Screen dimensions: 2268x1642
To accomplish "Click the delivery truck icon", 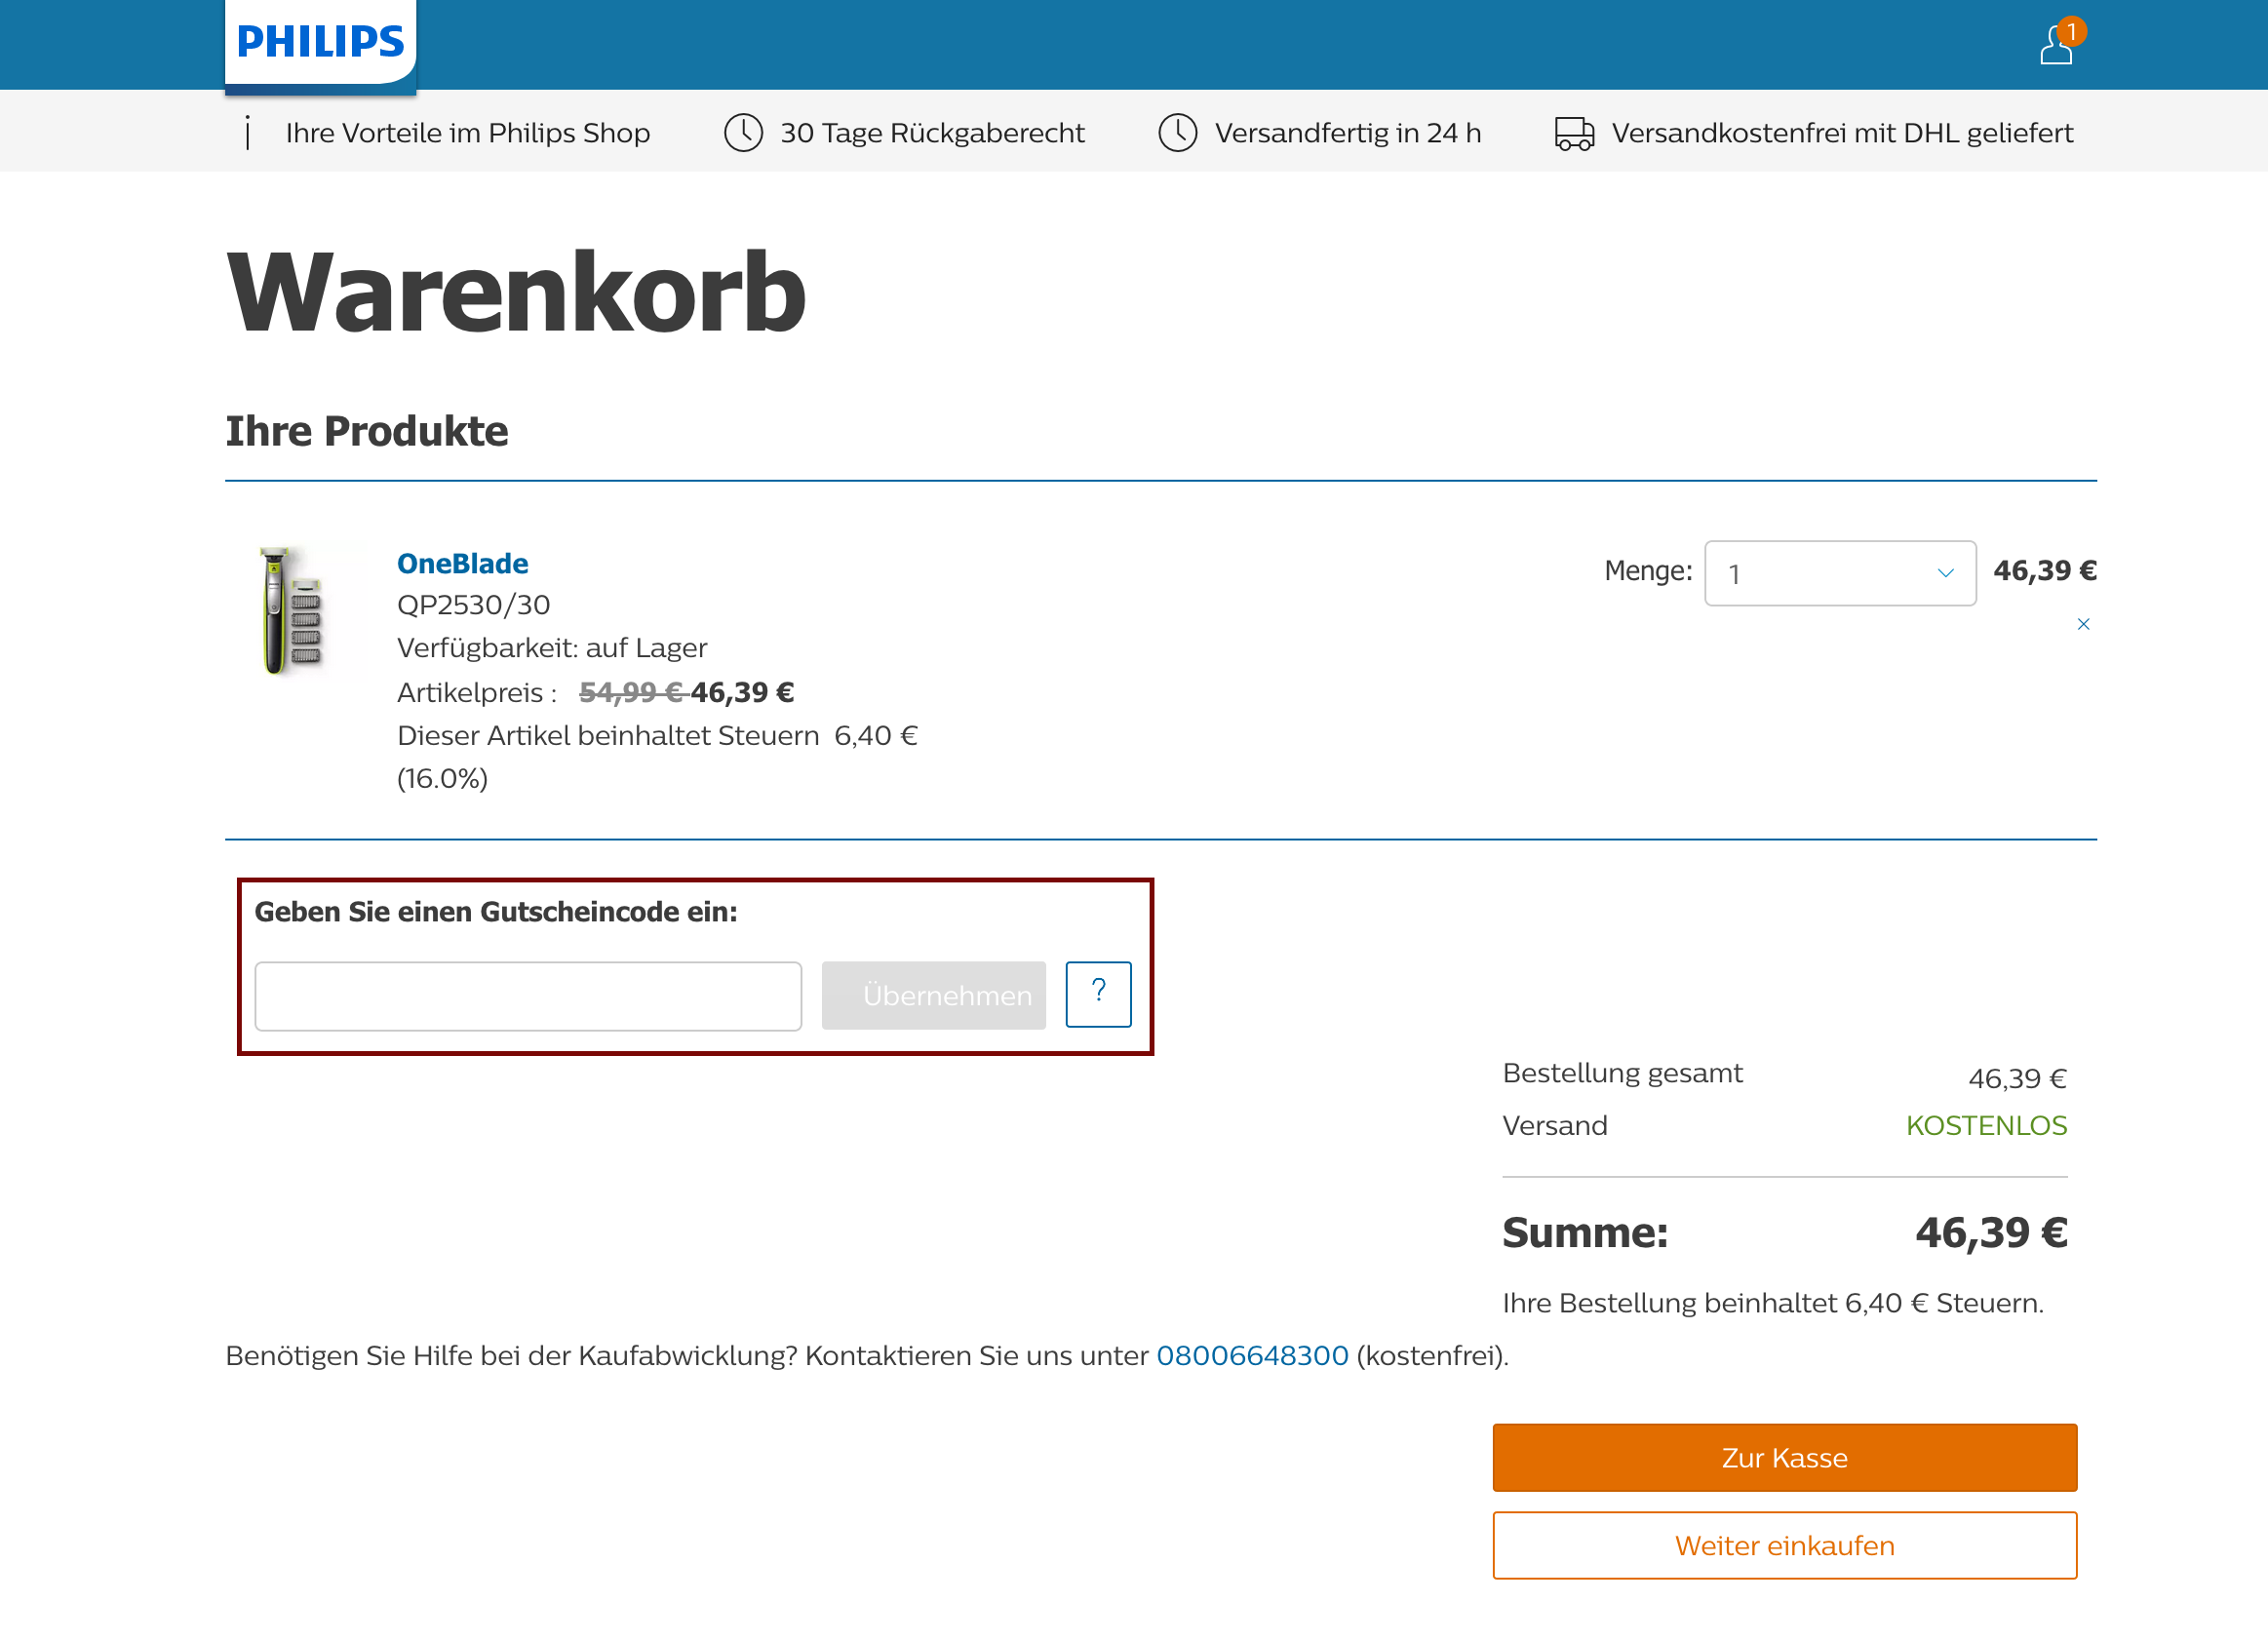I will 1574,133.
